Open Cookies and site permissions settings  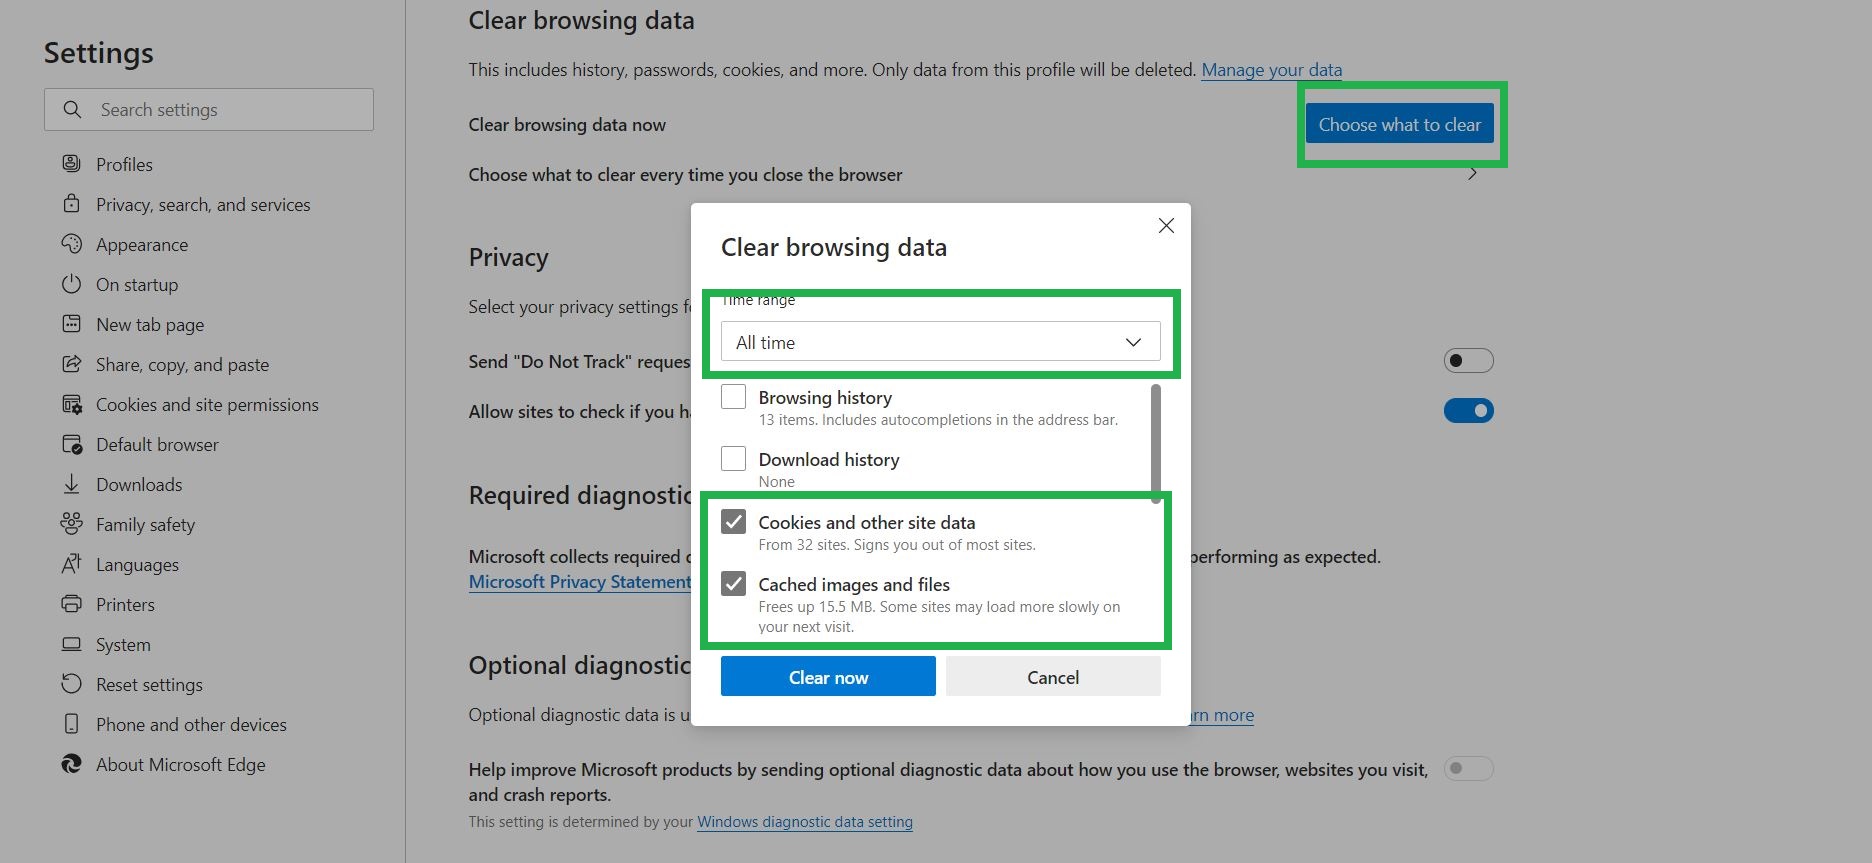point(207,404)
